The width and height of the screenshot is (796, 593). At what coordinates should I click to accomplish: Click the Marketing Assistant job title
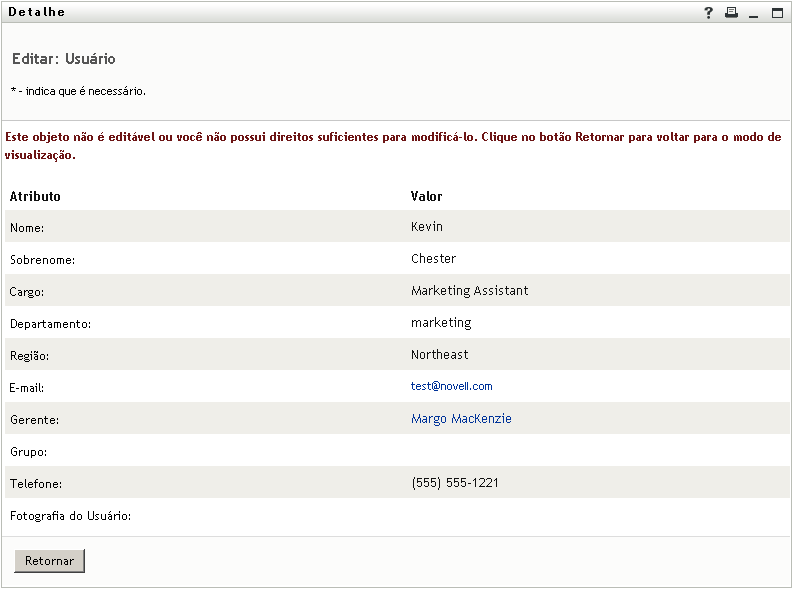point(469,291)
